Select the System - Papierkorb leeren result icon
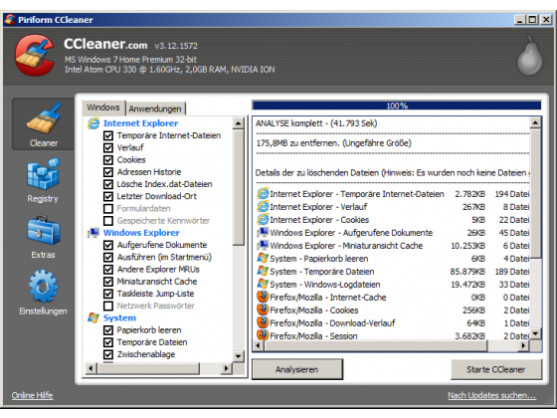Screen dimensions: 557x418 (x=263, y=258)
